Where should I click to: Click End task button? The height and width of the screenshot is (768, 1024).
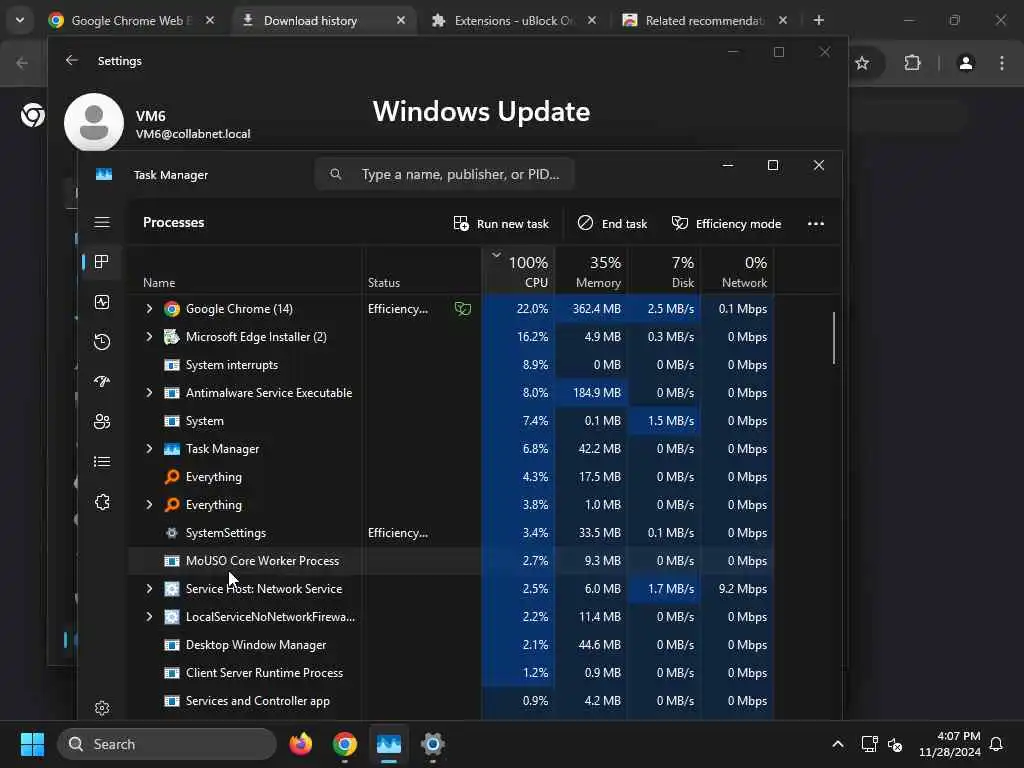tap(613, 223)
